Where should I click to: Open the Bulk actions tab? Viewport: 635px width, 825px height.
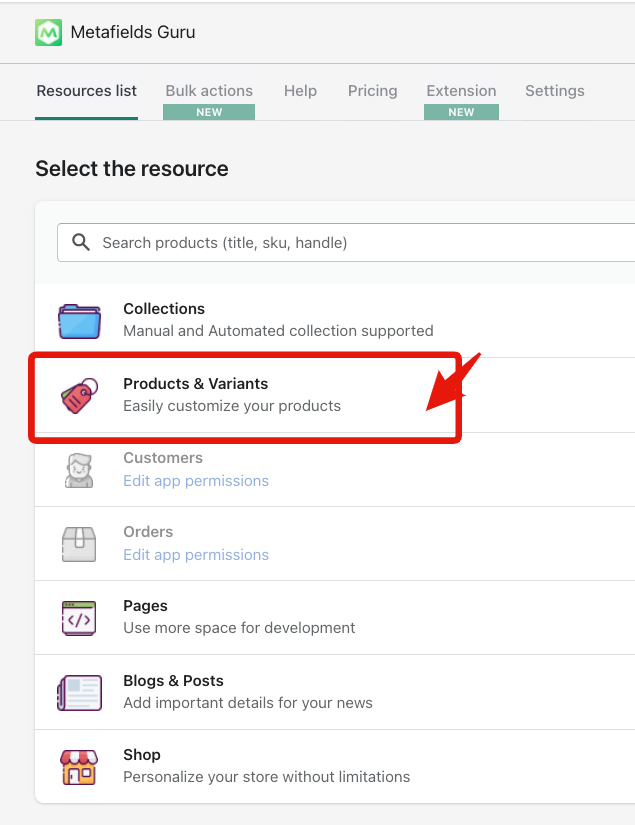click(x=209, y=91)
